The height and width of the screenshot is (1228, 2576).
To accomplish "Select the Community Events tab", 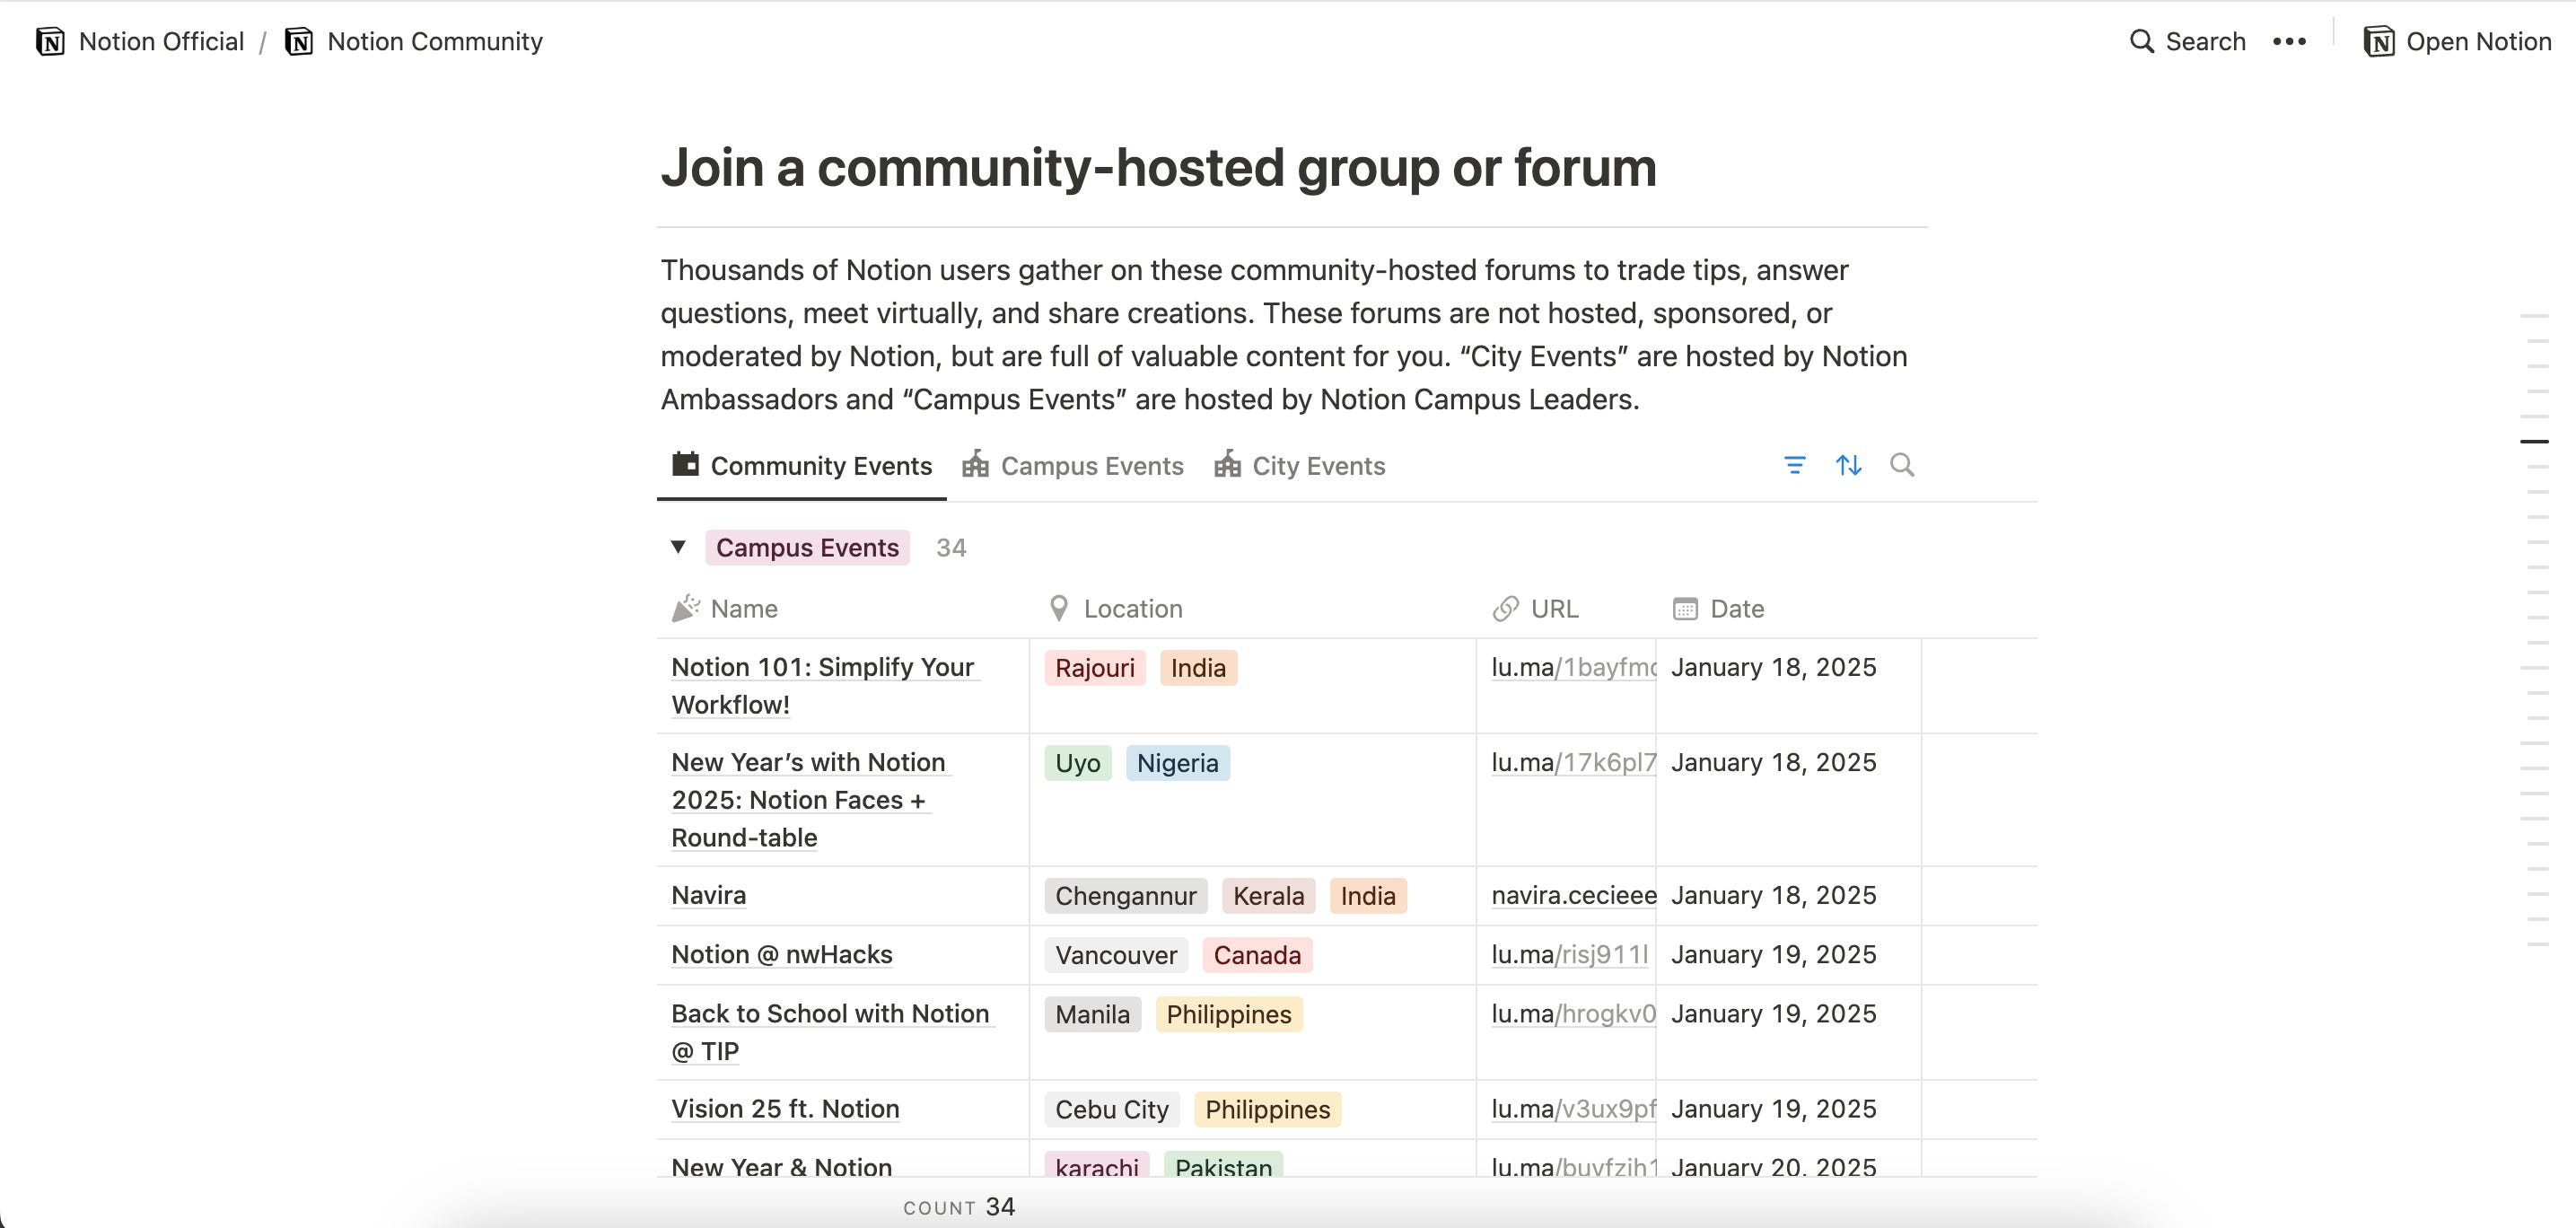I will click(x=802, y=465).
